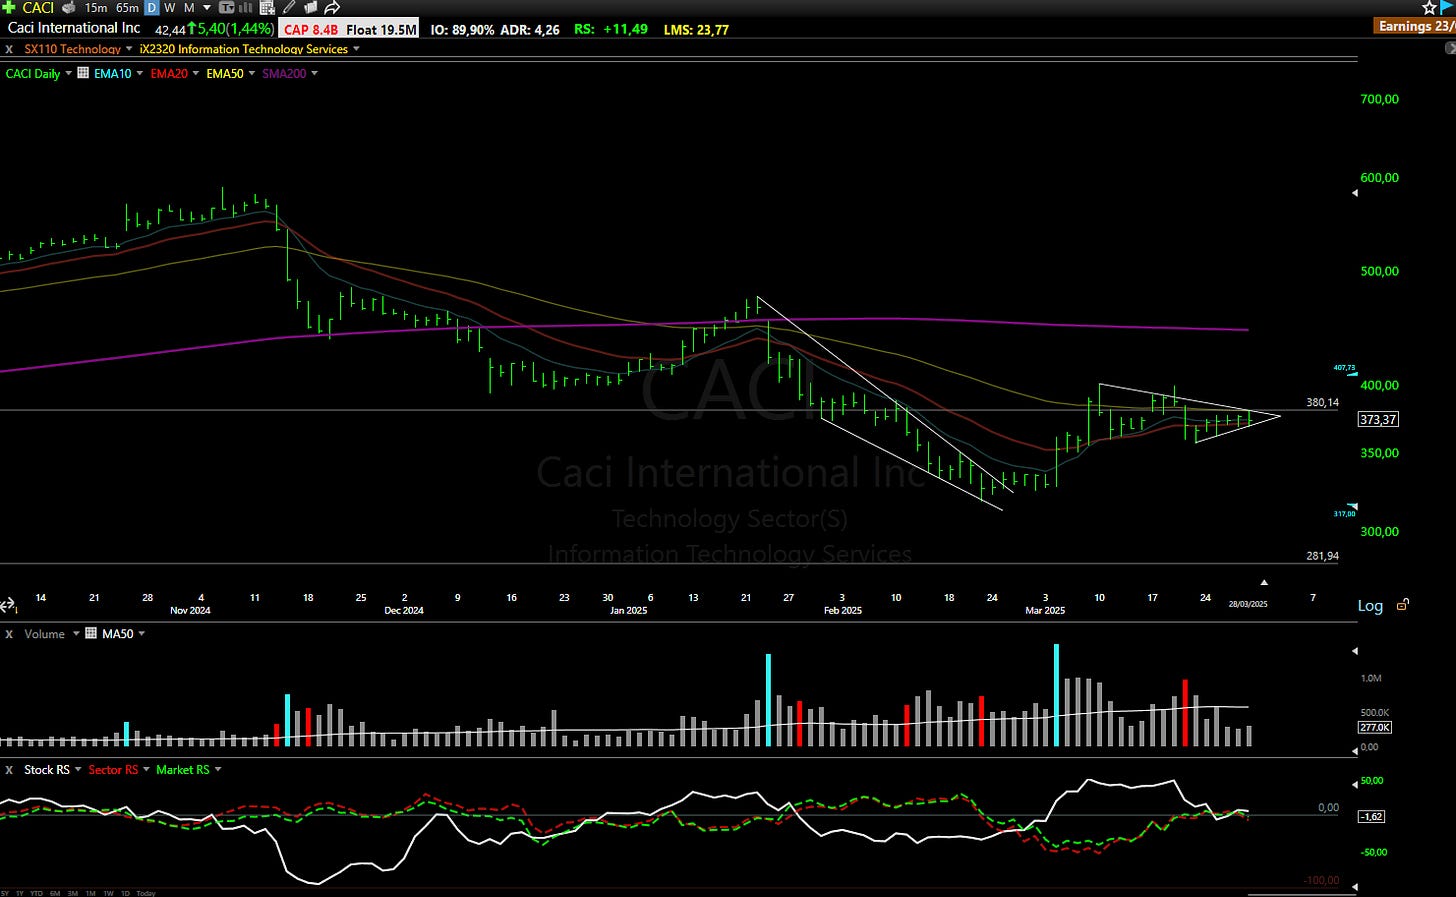Click the green plus add-symbol icon
1456x897 pixels.
click(9, 7)
